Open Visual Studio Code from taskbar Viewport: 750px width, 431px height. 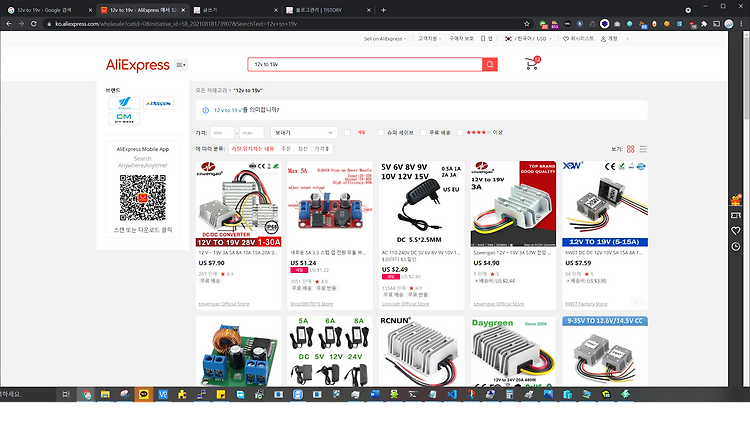click(452, 394)
